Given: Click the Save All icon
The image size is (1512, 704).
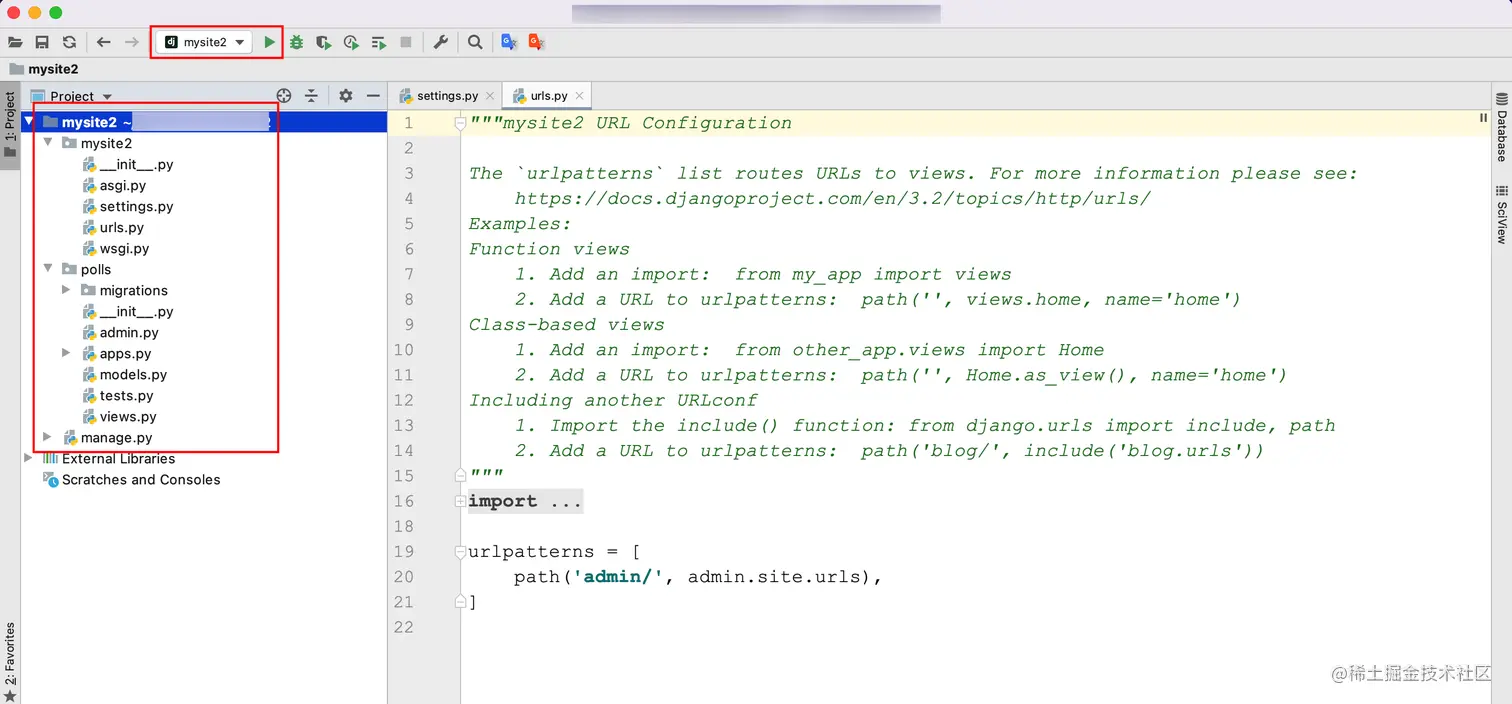Looking at the screenshot, I should (x=42, y=42).
